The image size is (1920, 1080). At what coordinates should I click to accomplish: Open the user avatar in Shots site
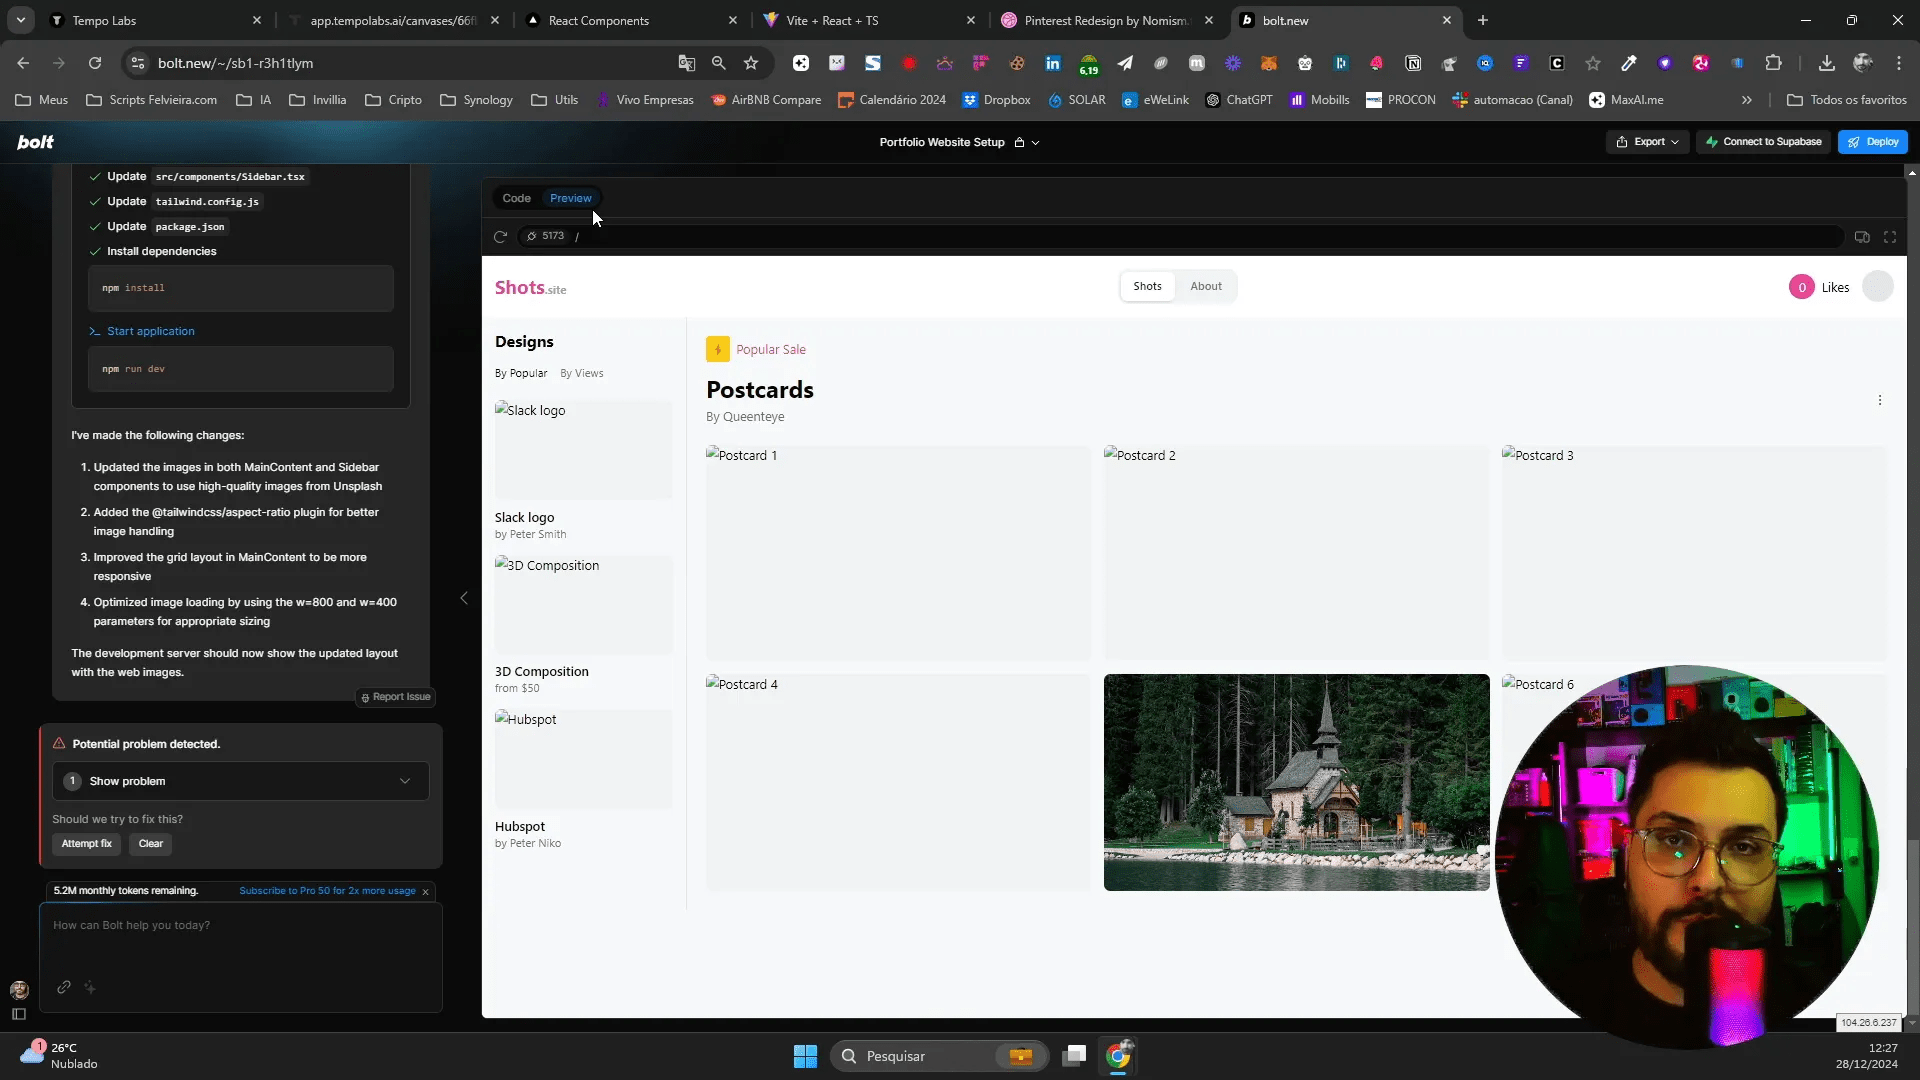[x=1878, y=287]
